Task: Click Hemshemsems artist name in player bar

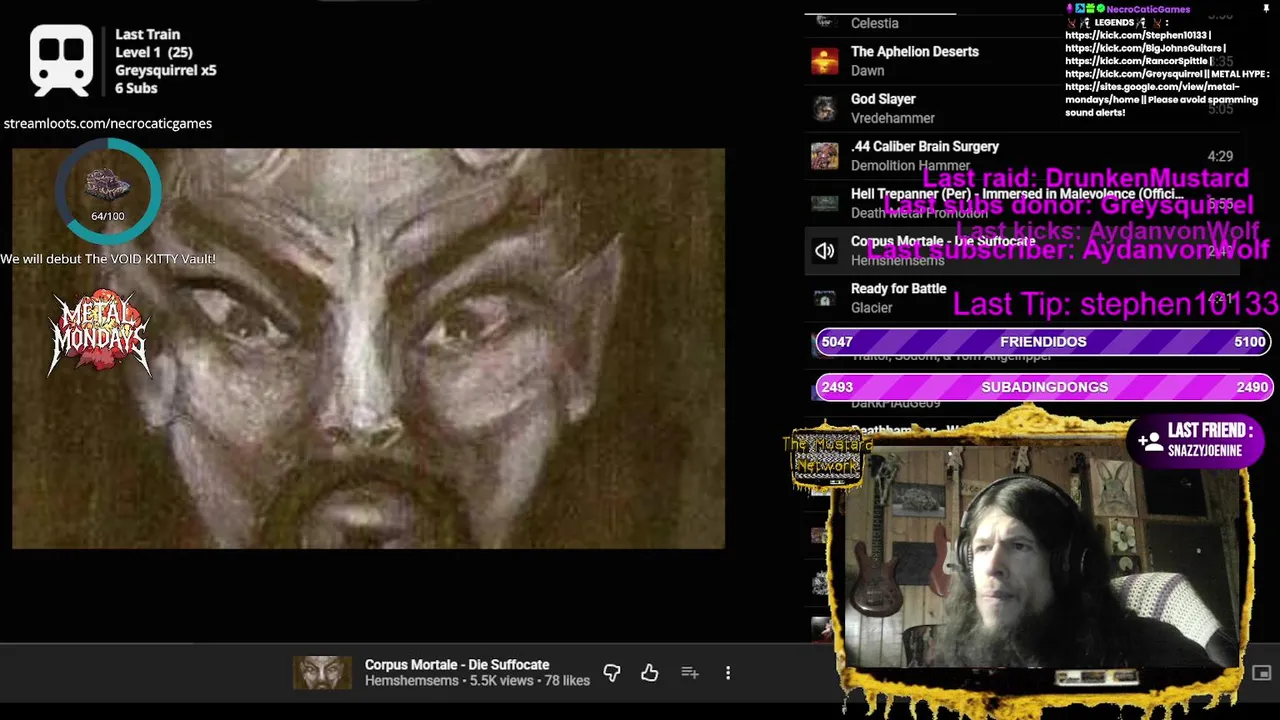Action: tap(412, 681)
